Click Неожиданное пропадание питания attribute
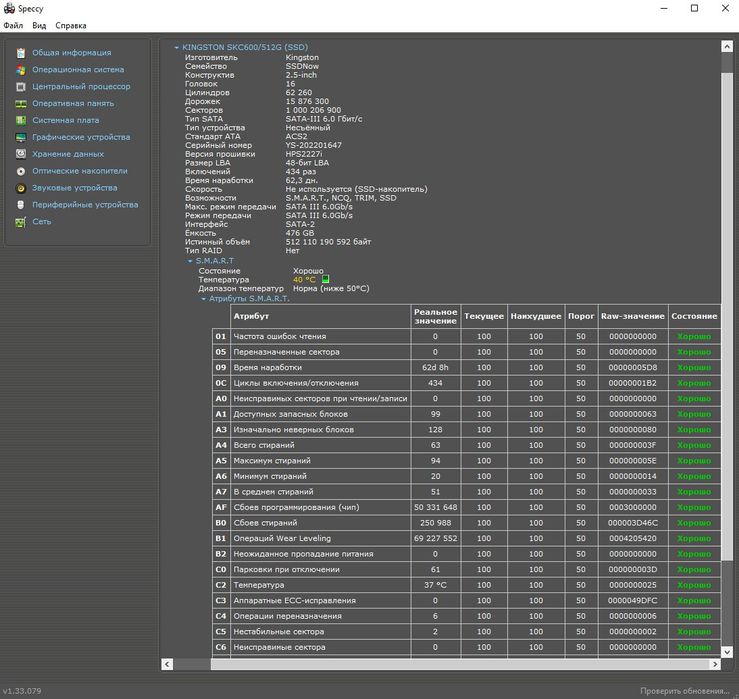 303,554
